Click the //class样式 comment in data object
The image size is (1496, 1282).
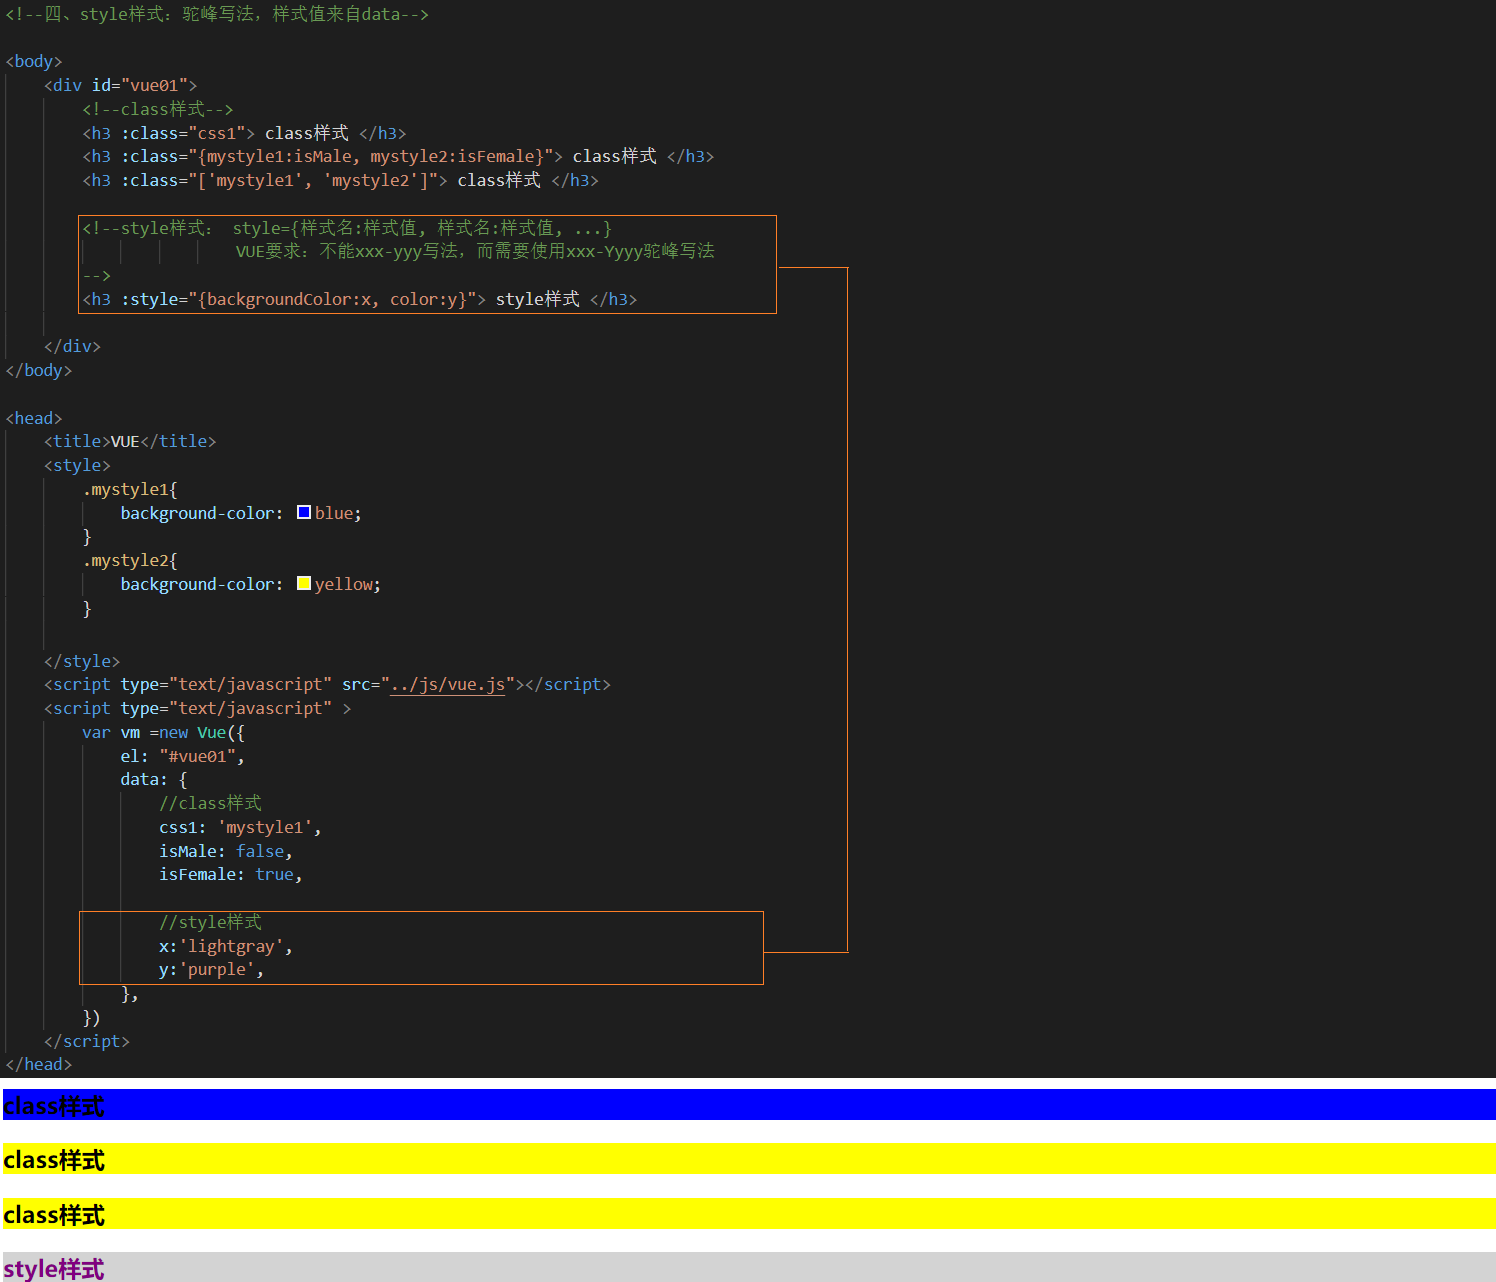[x=210, y=804]
